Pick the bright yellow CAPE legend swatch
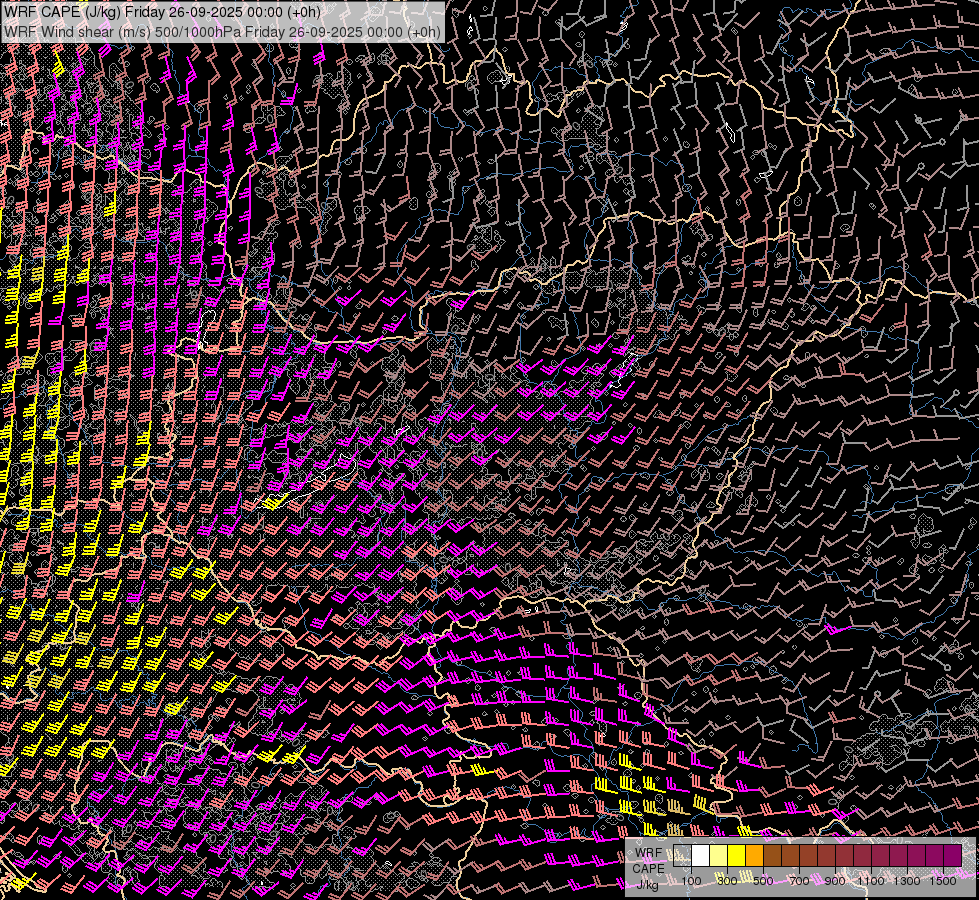 [x=736, y=855]
